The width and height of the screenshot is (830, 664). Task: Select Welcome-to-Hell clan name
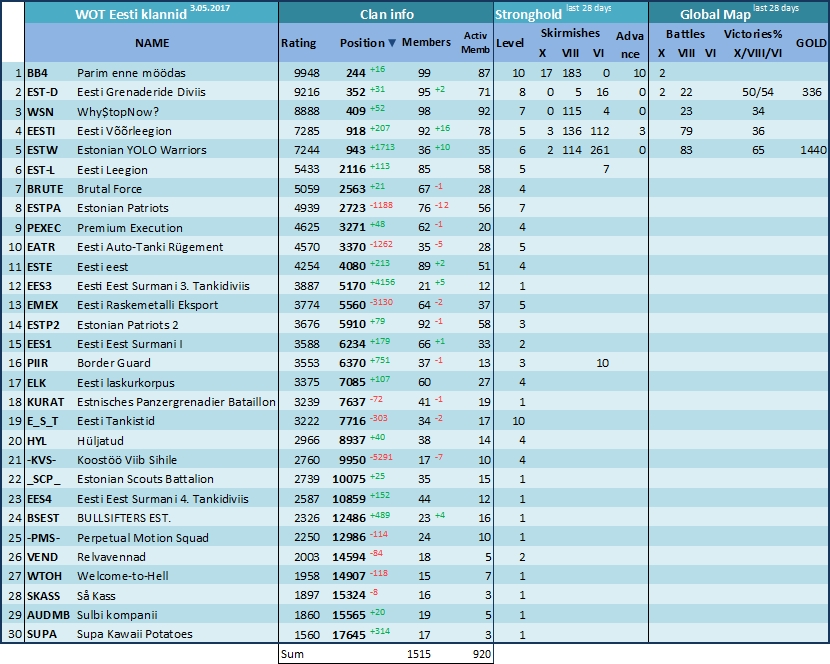pos(123,576)
